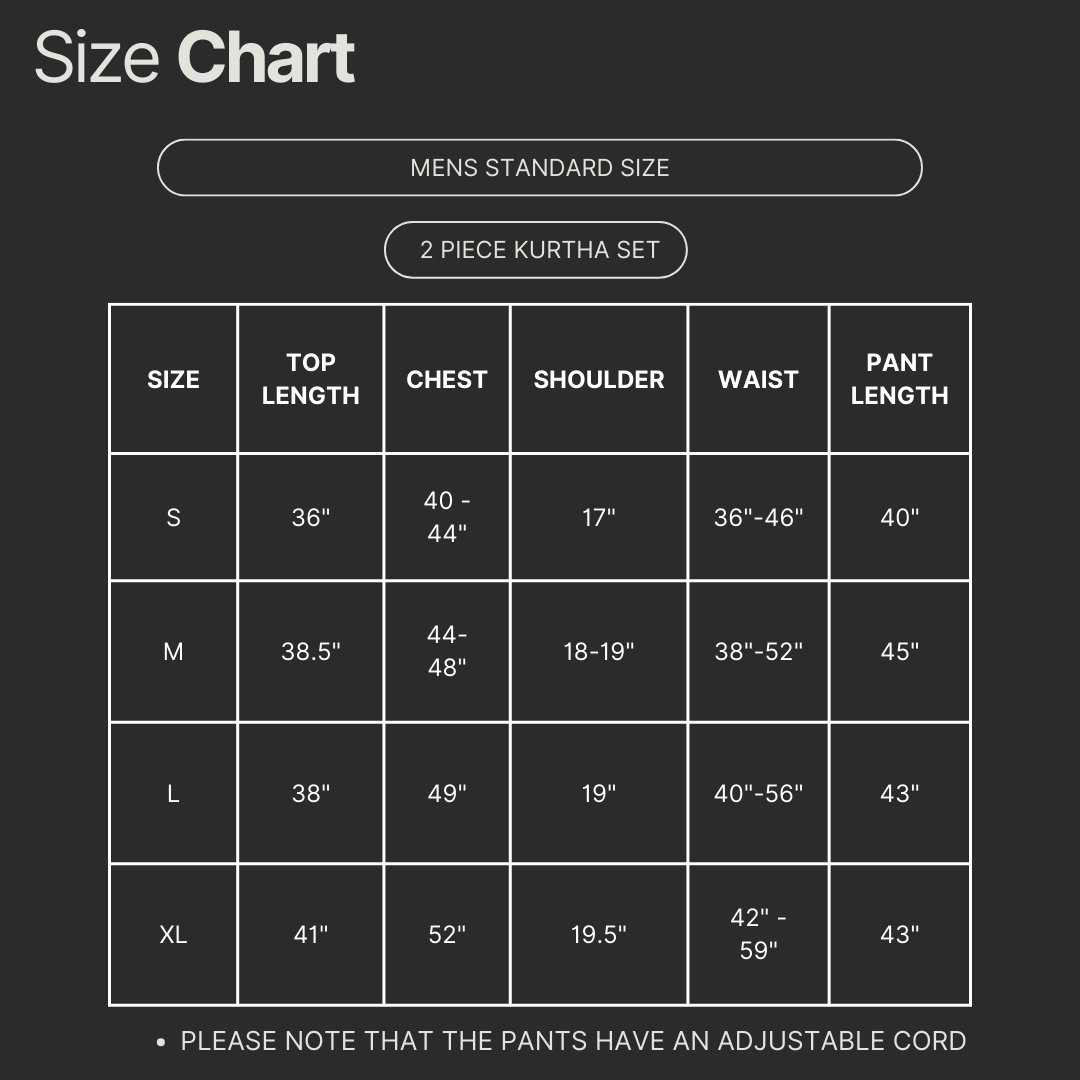
Task: Click the WAIST column header
Action: point(758,380)
